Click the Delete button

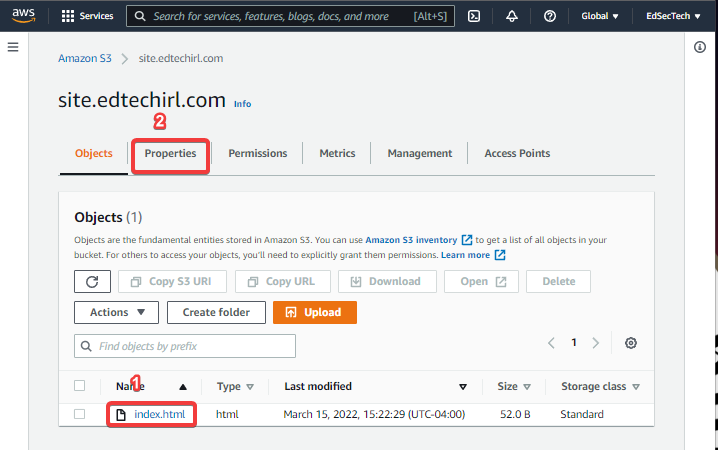pyautogui.click(x=559, y=281)
